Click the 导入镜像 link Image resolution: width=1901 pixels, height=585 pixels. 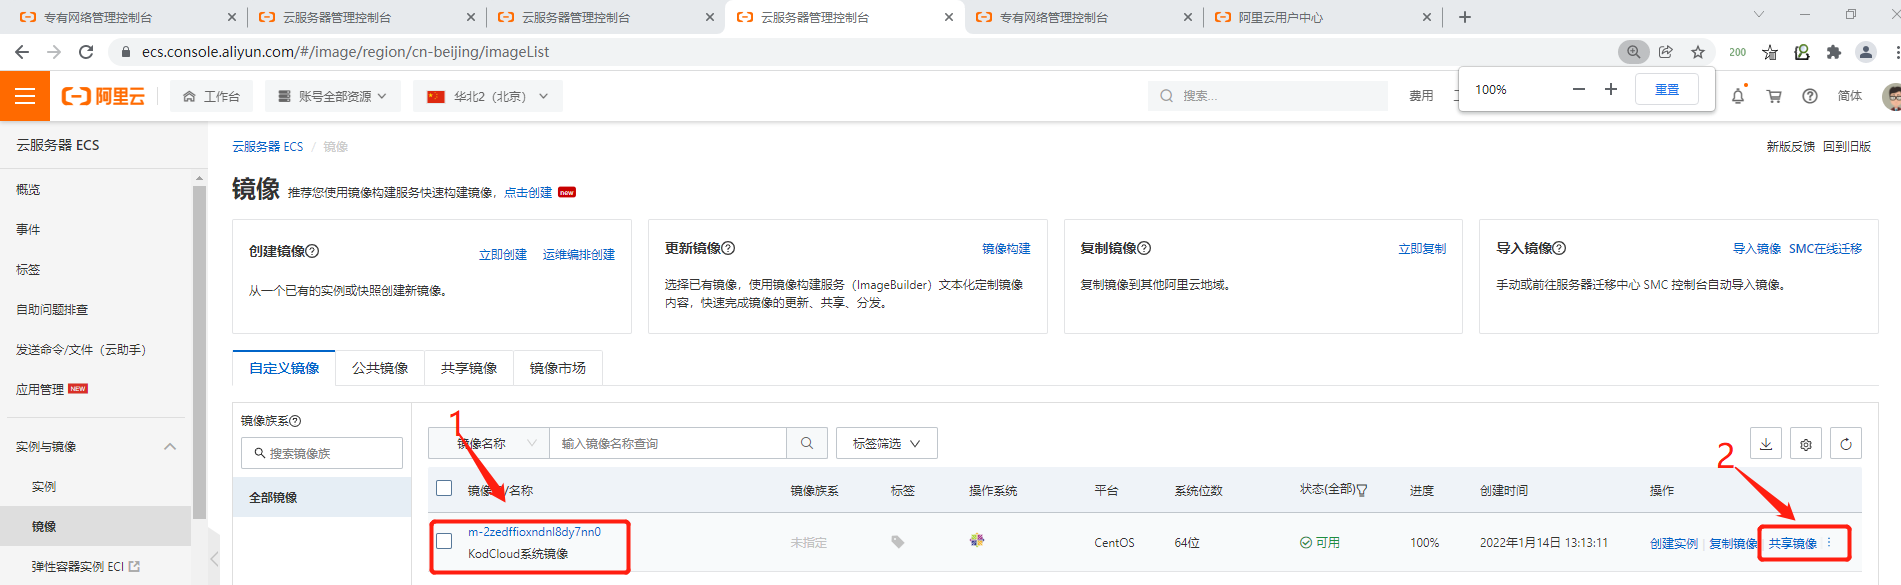[1757, 249]
